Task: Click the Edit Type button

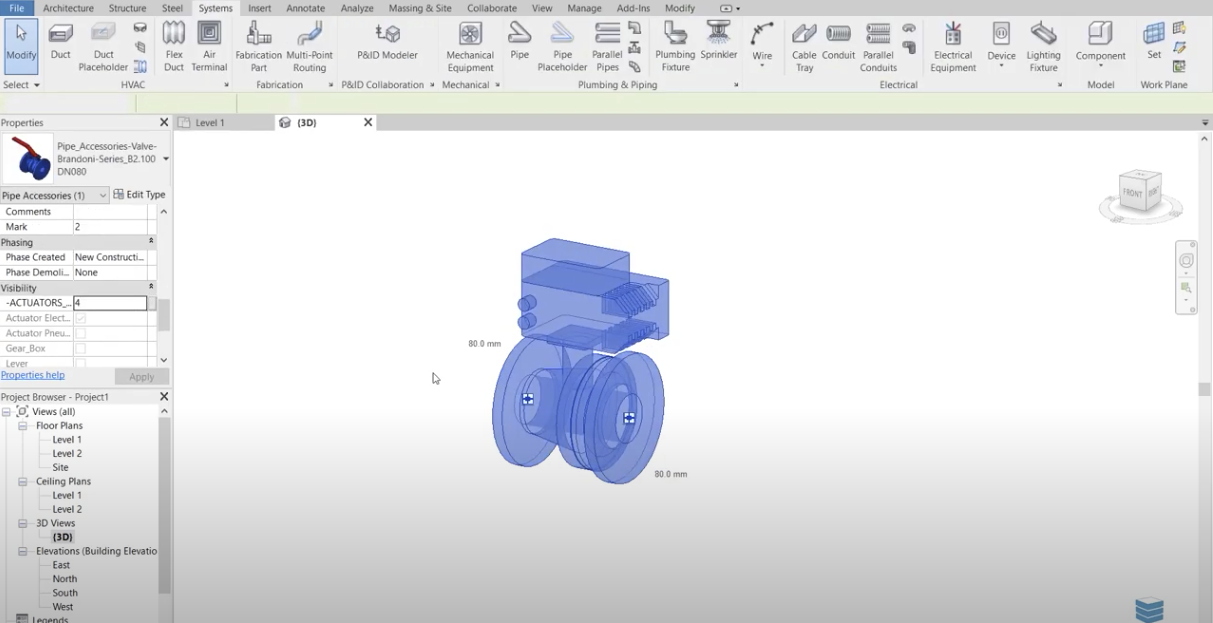Action: coord(139,195)
